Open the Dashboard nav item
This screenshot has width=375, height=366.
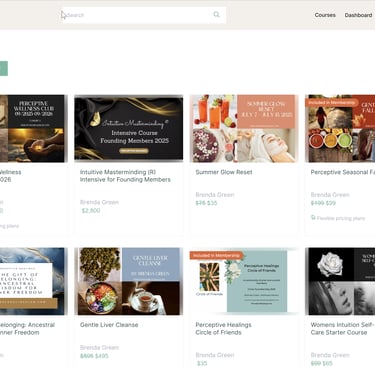358,15
